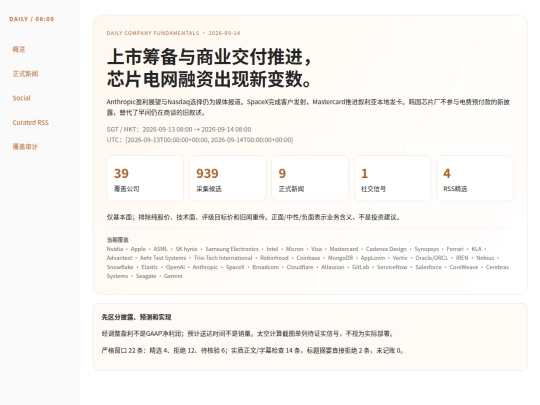The height and width of the screenshot is (405, 540).
Task: Click the line starting 严格窗口 22 条
Action: pyautogui.click(x=253, y=351)
